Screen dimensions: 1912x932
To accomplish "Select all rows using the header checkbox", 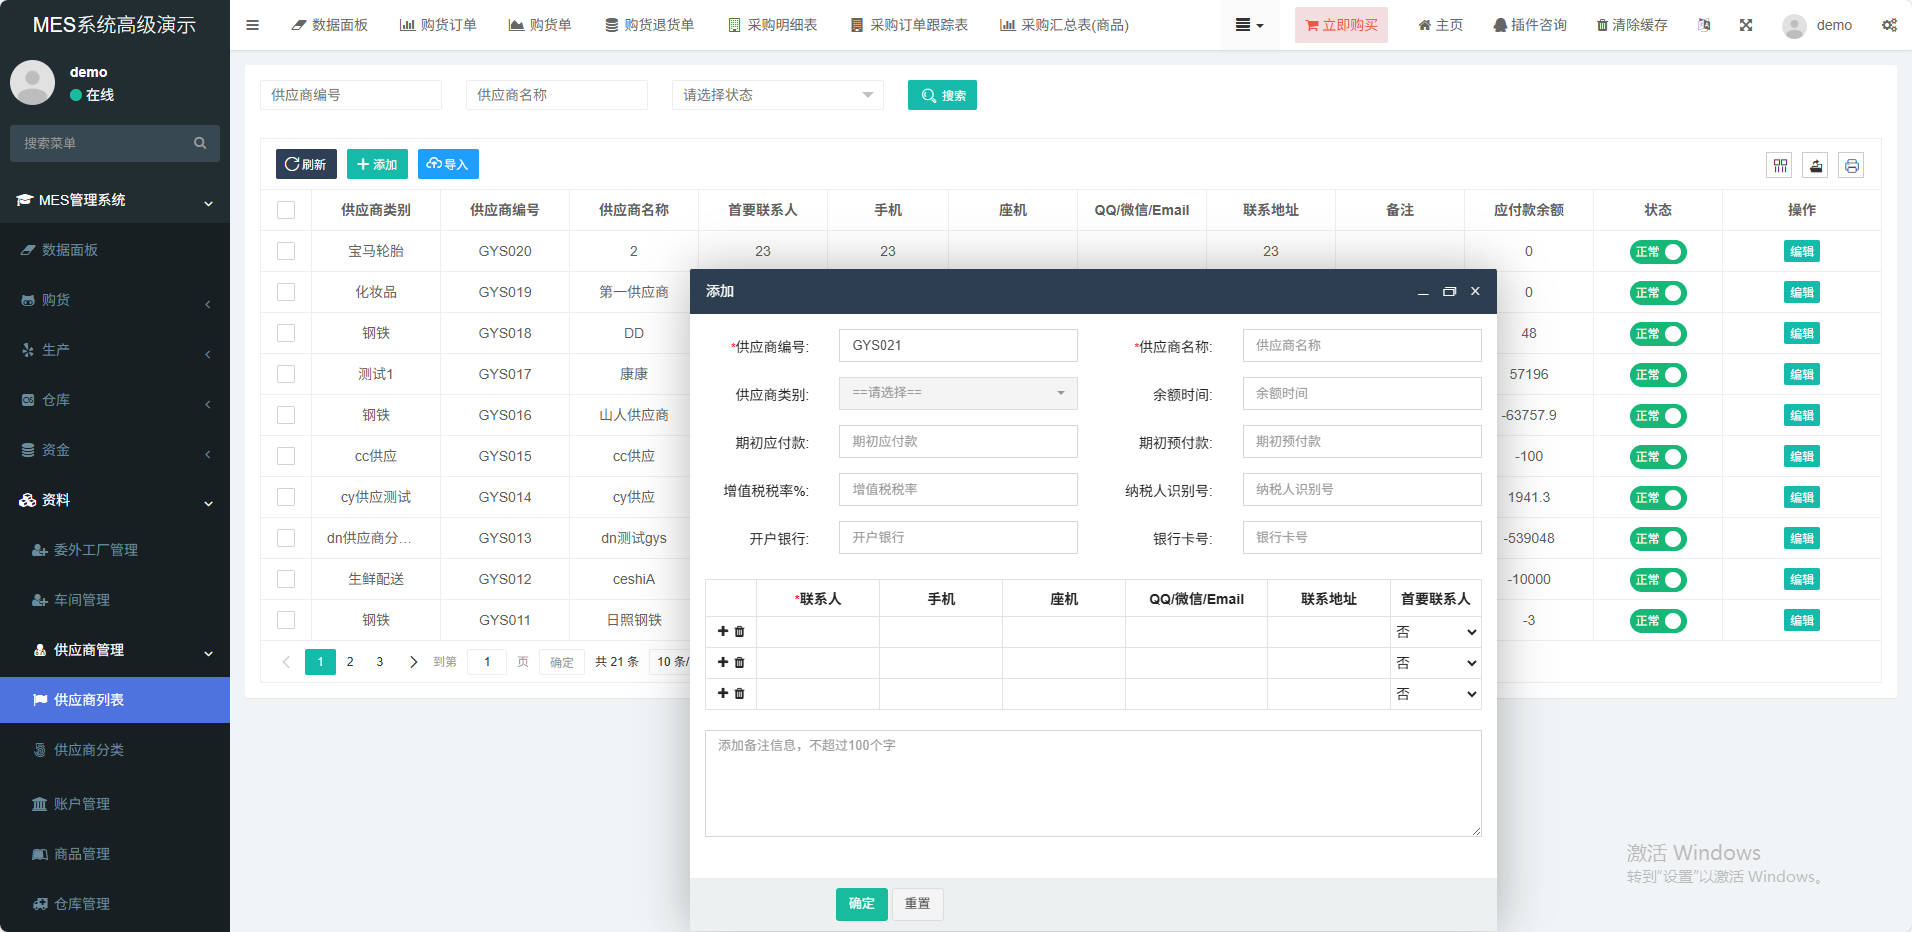I will 286,210.
